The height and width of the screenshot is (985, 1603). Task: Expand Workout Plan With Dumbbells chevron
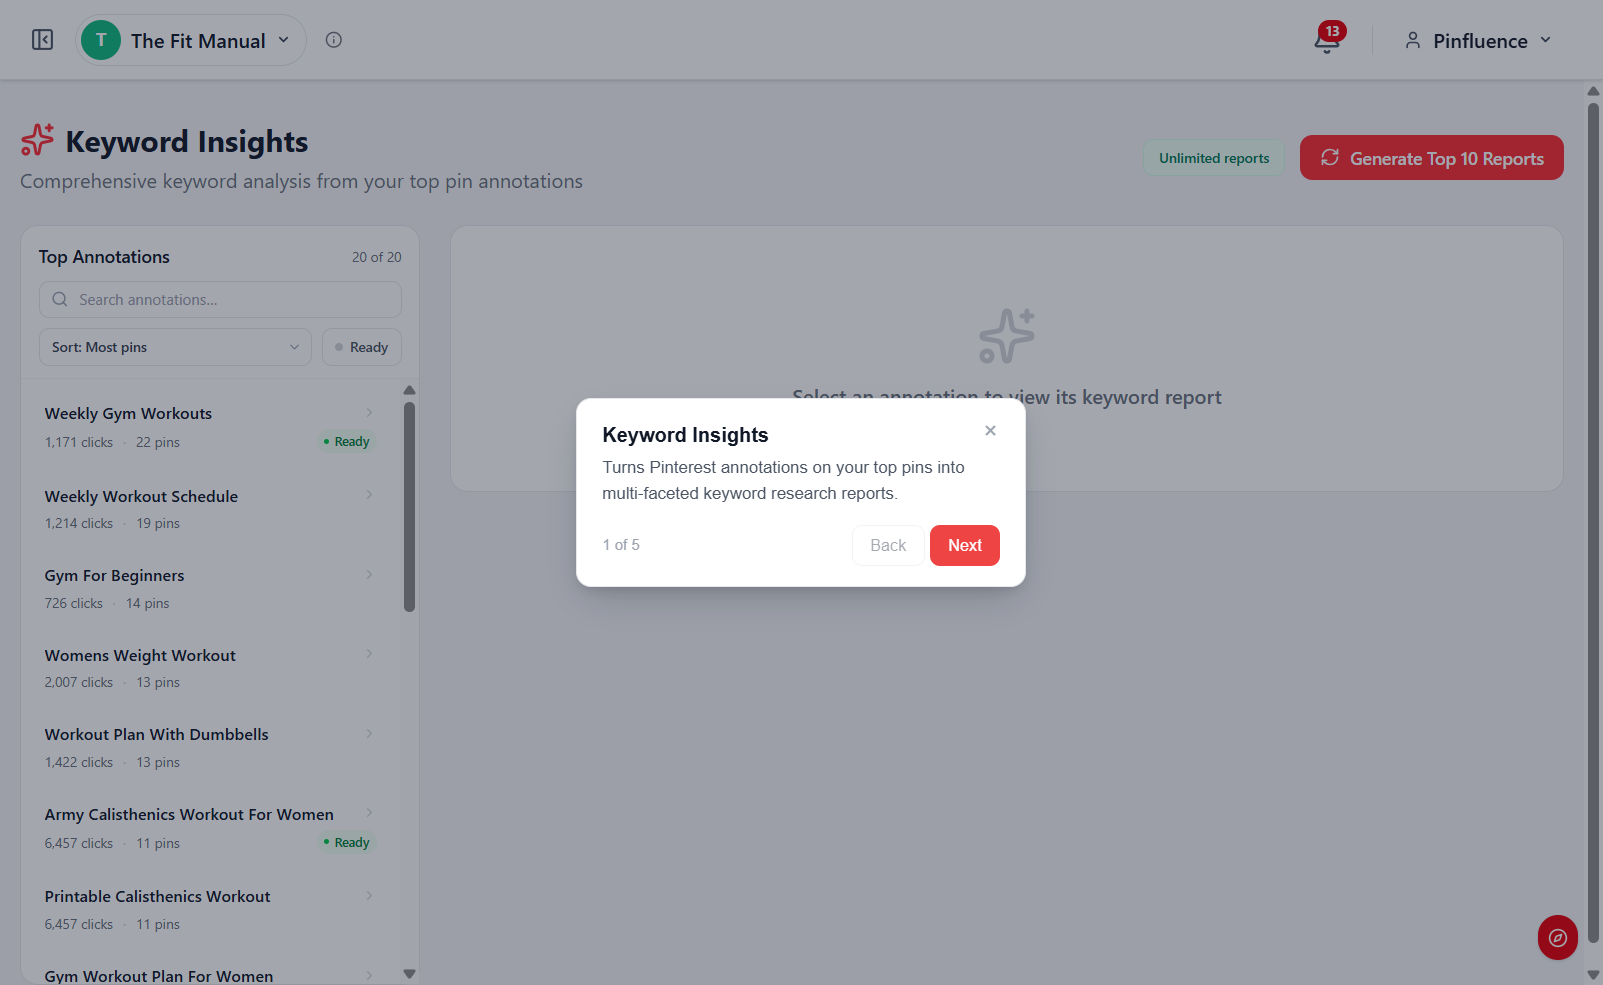click(x=369, y=733)
